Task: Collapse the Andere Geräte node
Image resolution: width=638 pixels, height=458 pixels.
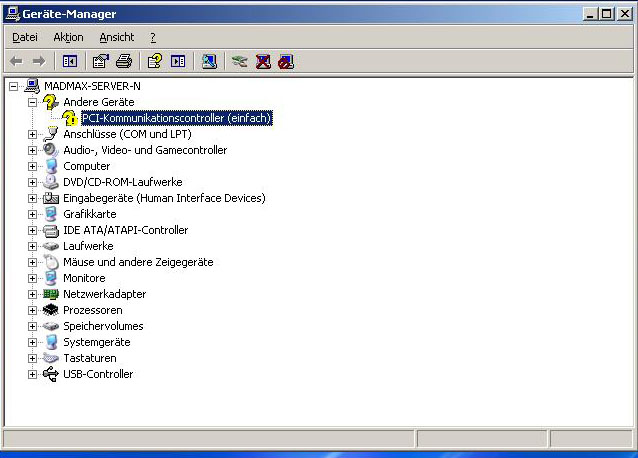Action: (x=33, y=102)
